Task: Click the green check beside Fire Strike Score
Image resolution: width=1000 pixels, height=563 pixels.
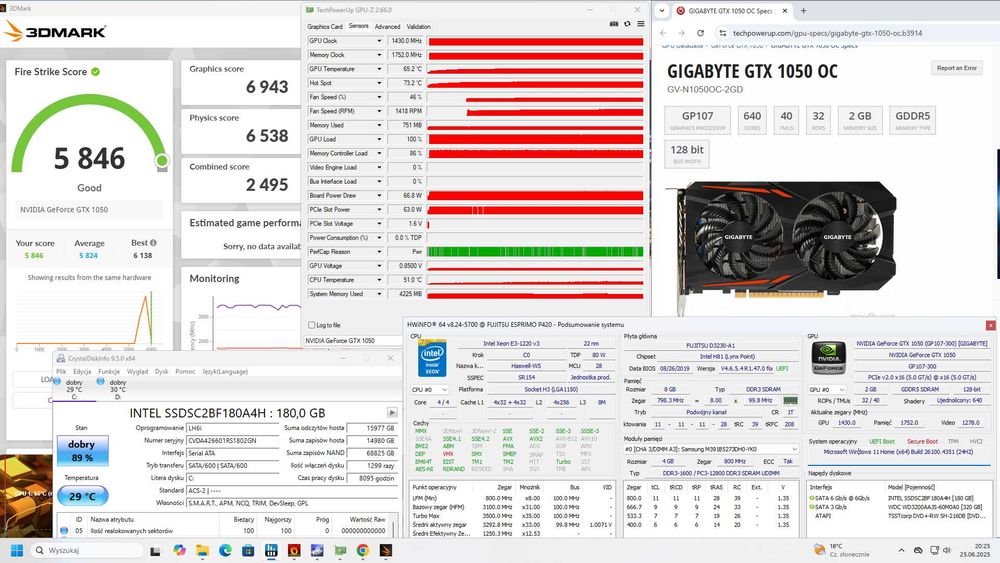Action: [96, 71]
